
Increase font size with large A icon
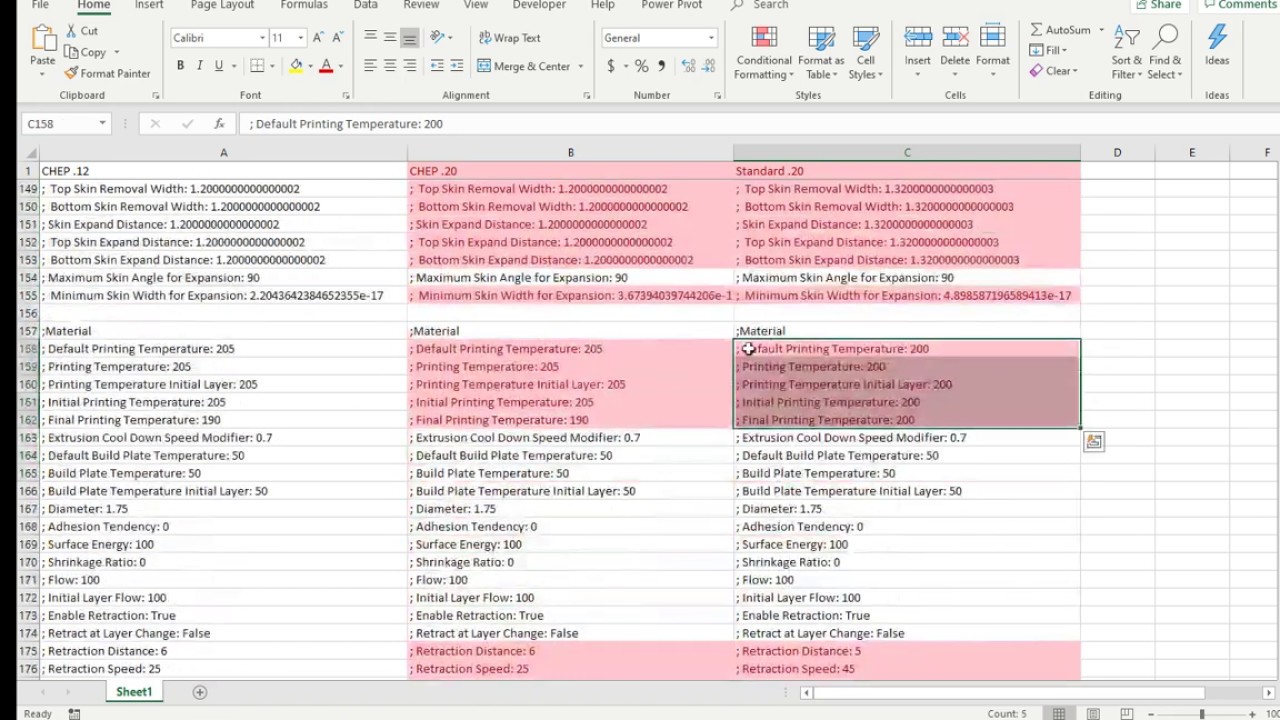point(318,38)
